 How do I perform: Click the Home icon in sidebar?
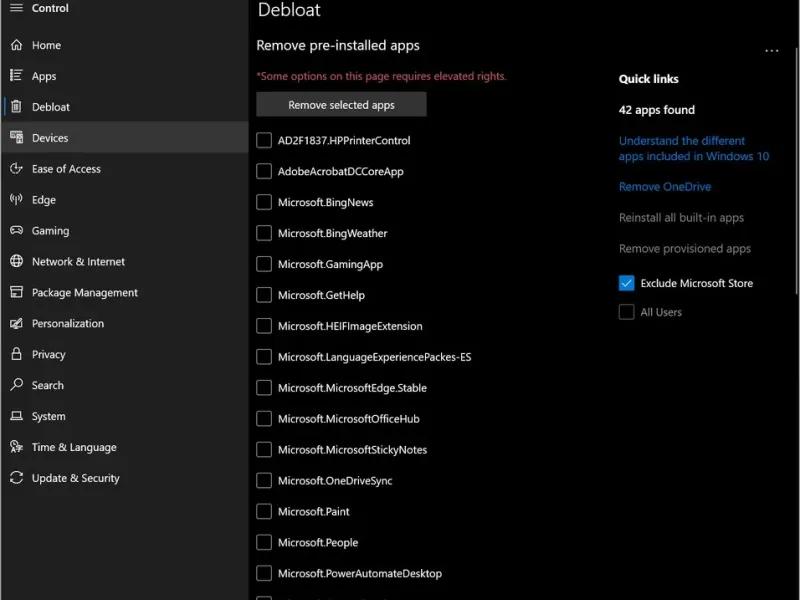pos(16,45)
